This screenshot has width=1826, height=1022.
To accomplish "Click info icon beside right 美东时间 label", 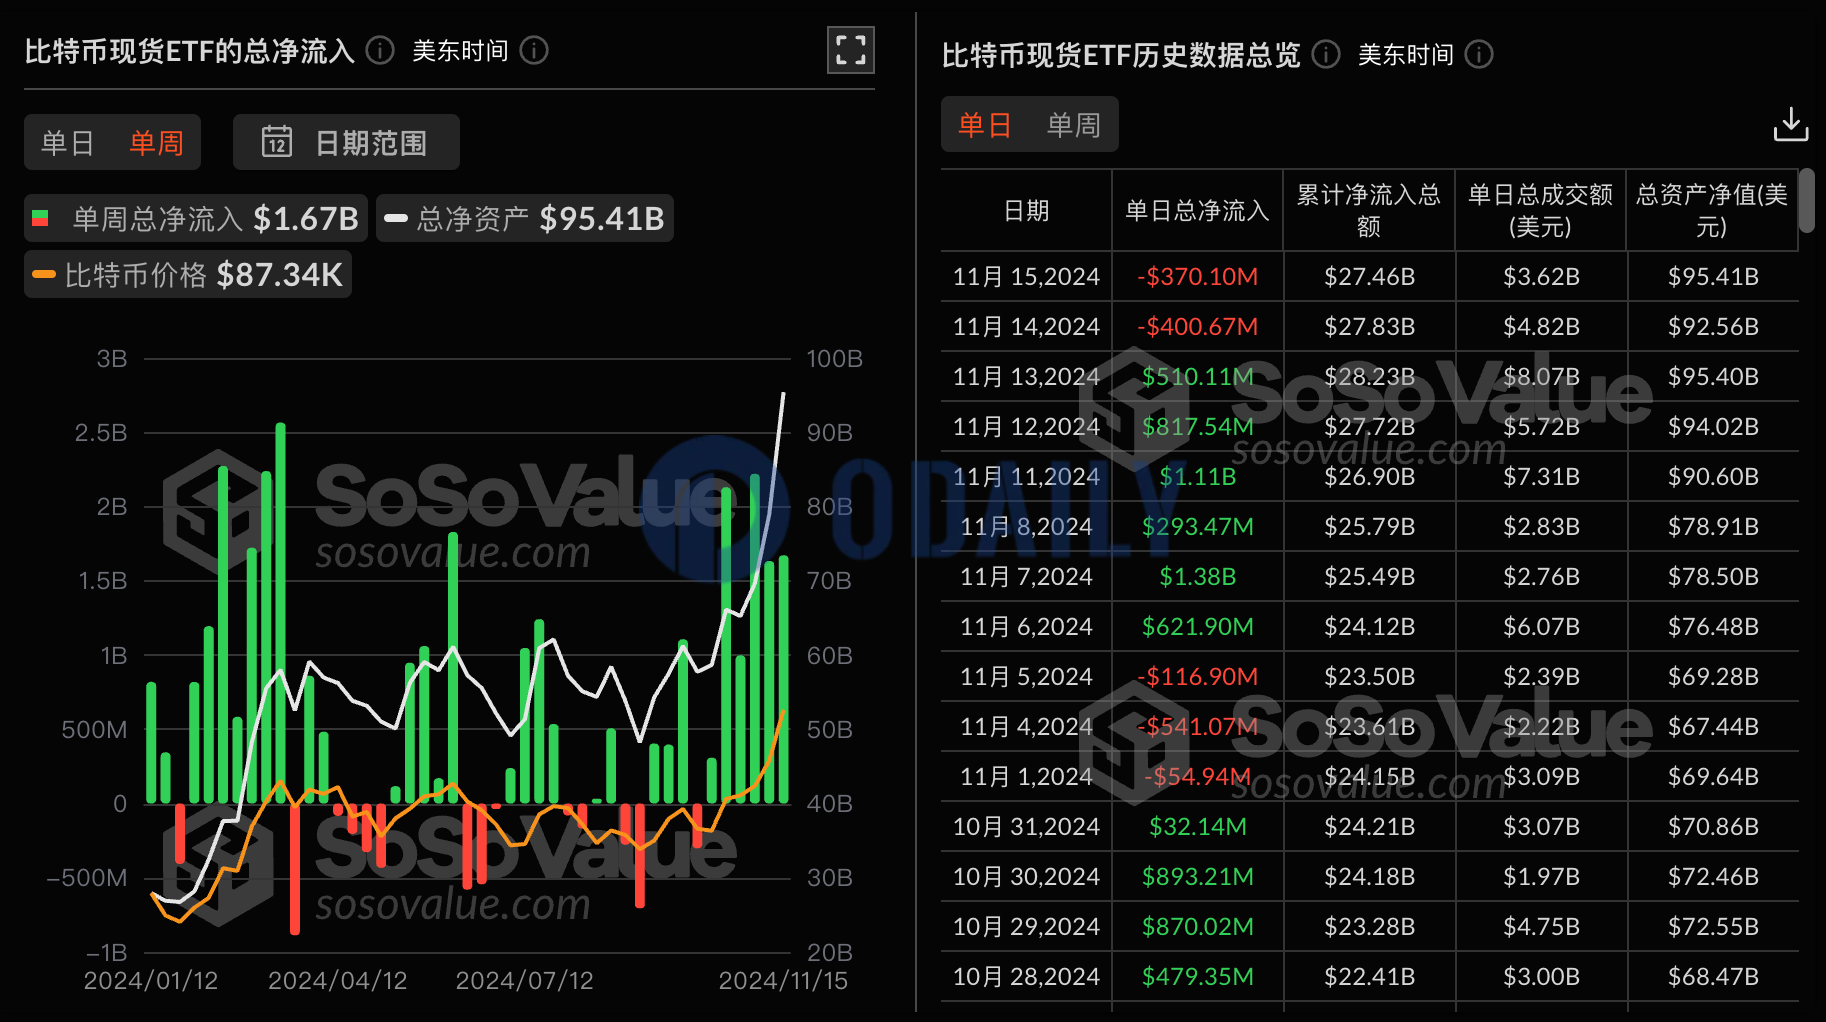I will coord(1479,54).
